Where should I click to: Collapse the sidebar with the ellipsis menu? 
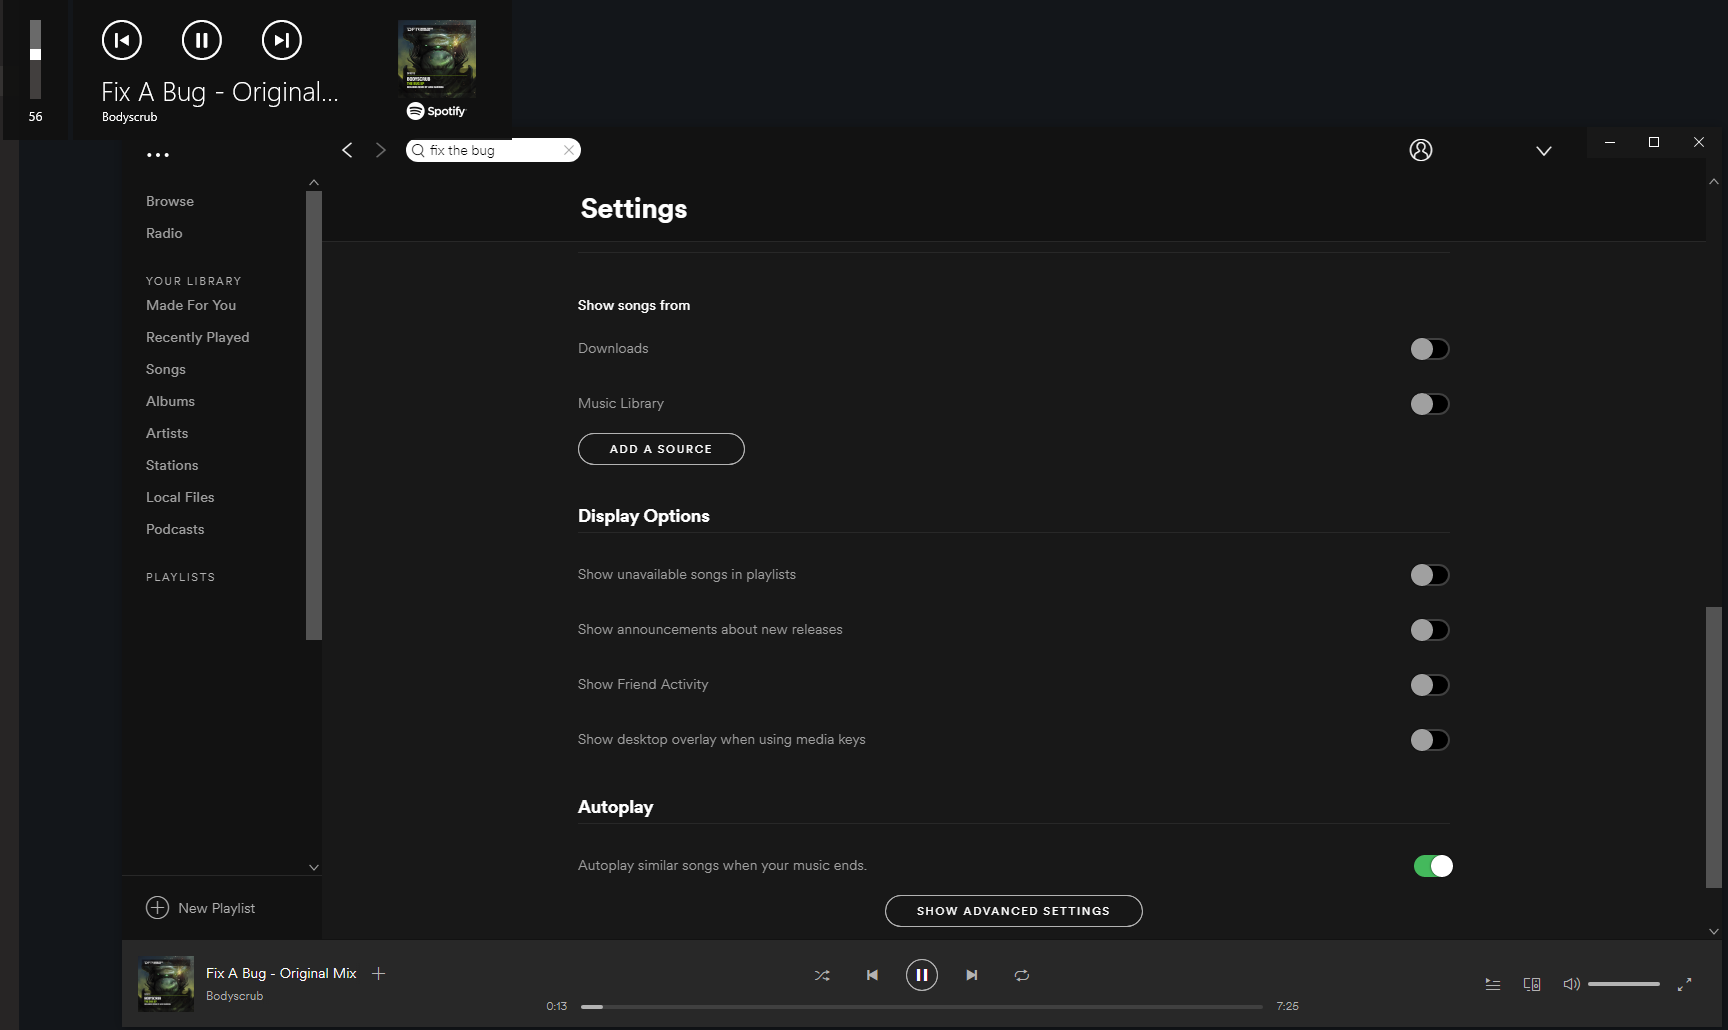click(159, 154)
